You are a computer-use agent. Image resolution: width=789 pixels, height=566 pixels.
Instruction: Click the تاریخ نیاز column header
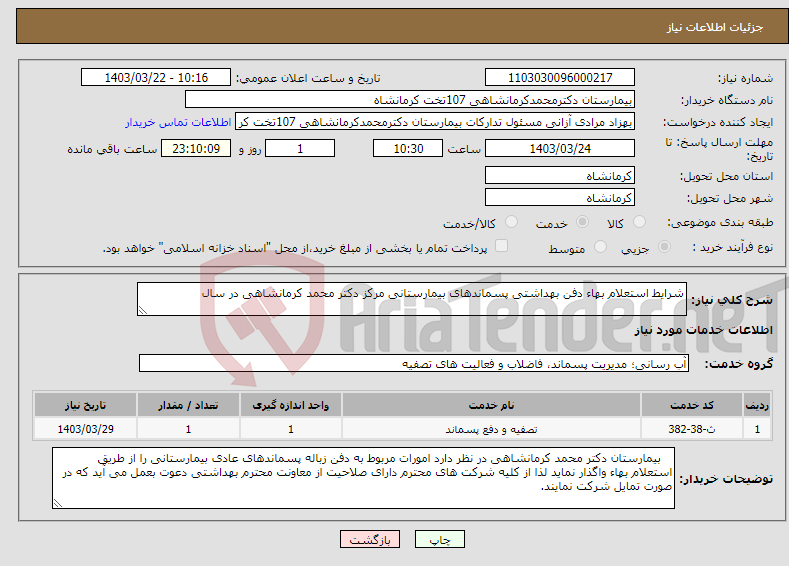[86, 405]
